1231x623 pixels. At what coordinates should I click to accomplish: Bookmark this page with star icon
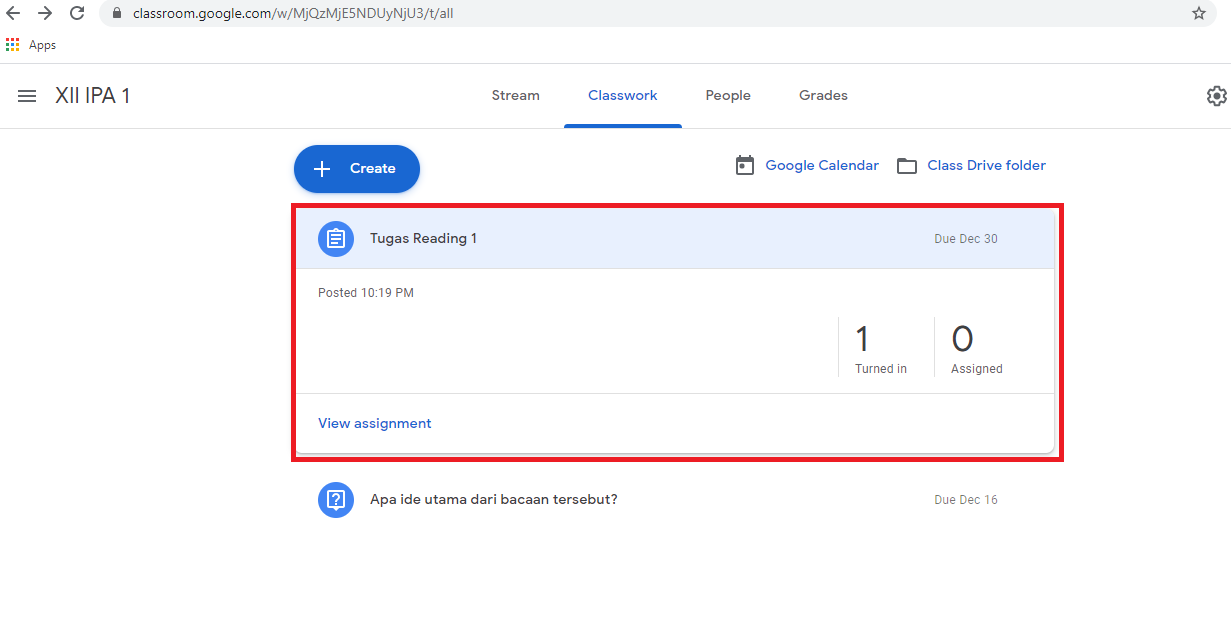pos(1198,14)
